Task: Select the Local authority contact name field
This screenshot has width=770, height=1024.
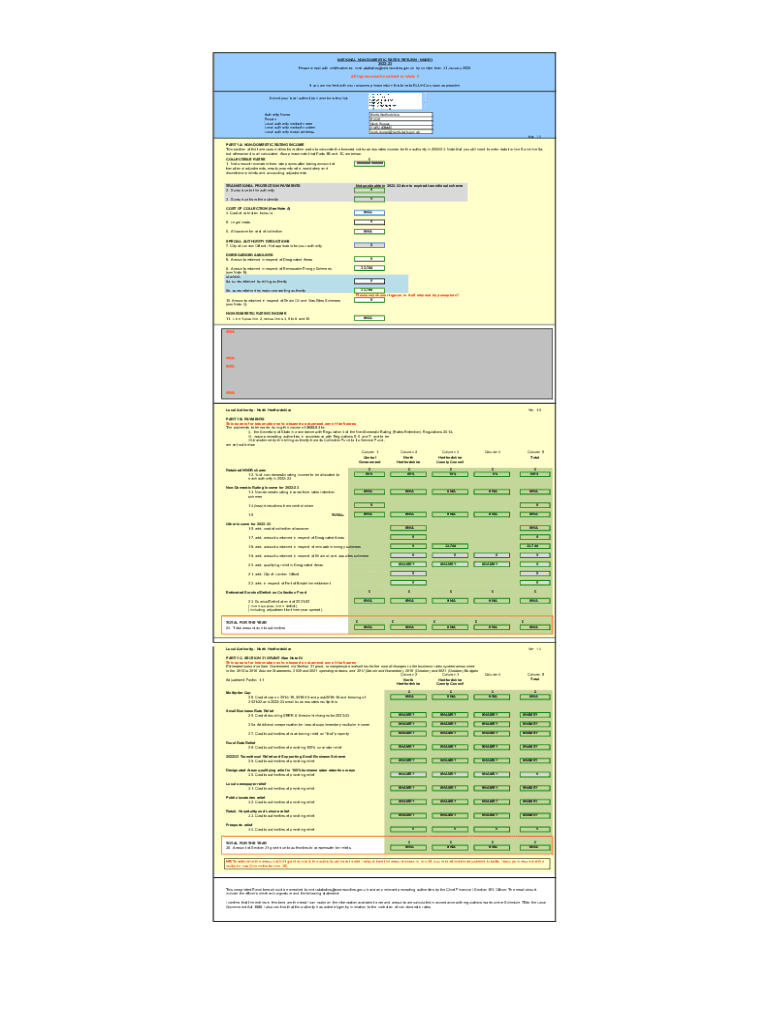Action: [403, 123]
